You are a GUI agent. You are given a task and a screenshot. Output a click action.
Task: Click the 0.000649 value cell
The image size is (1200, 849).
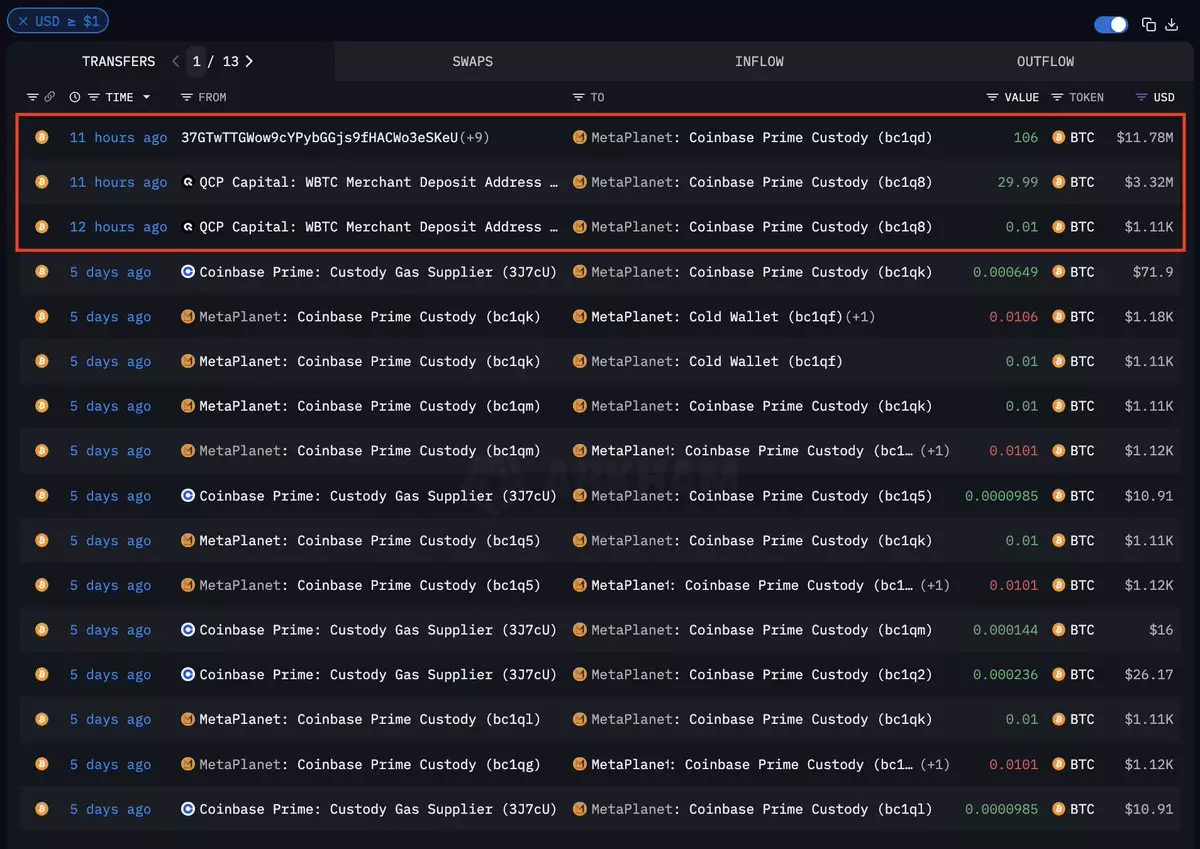pos(1006,272)
